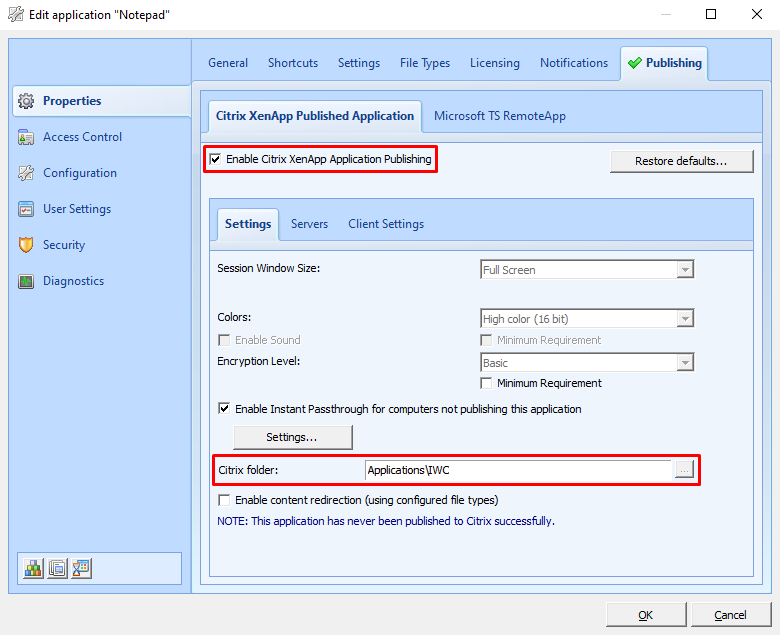Open Diagnostics label in sidebar

coord(74,281)
